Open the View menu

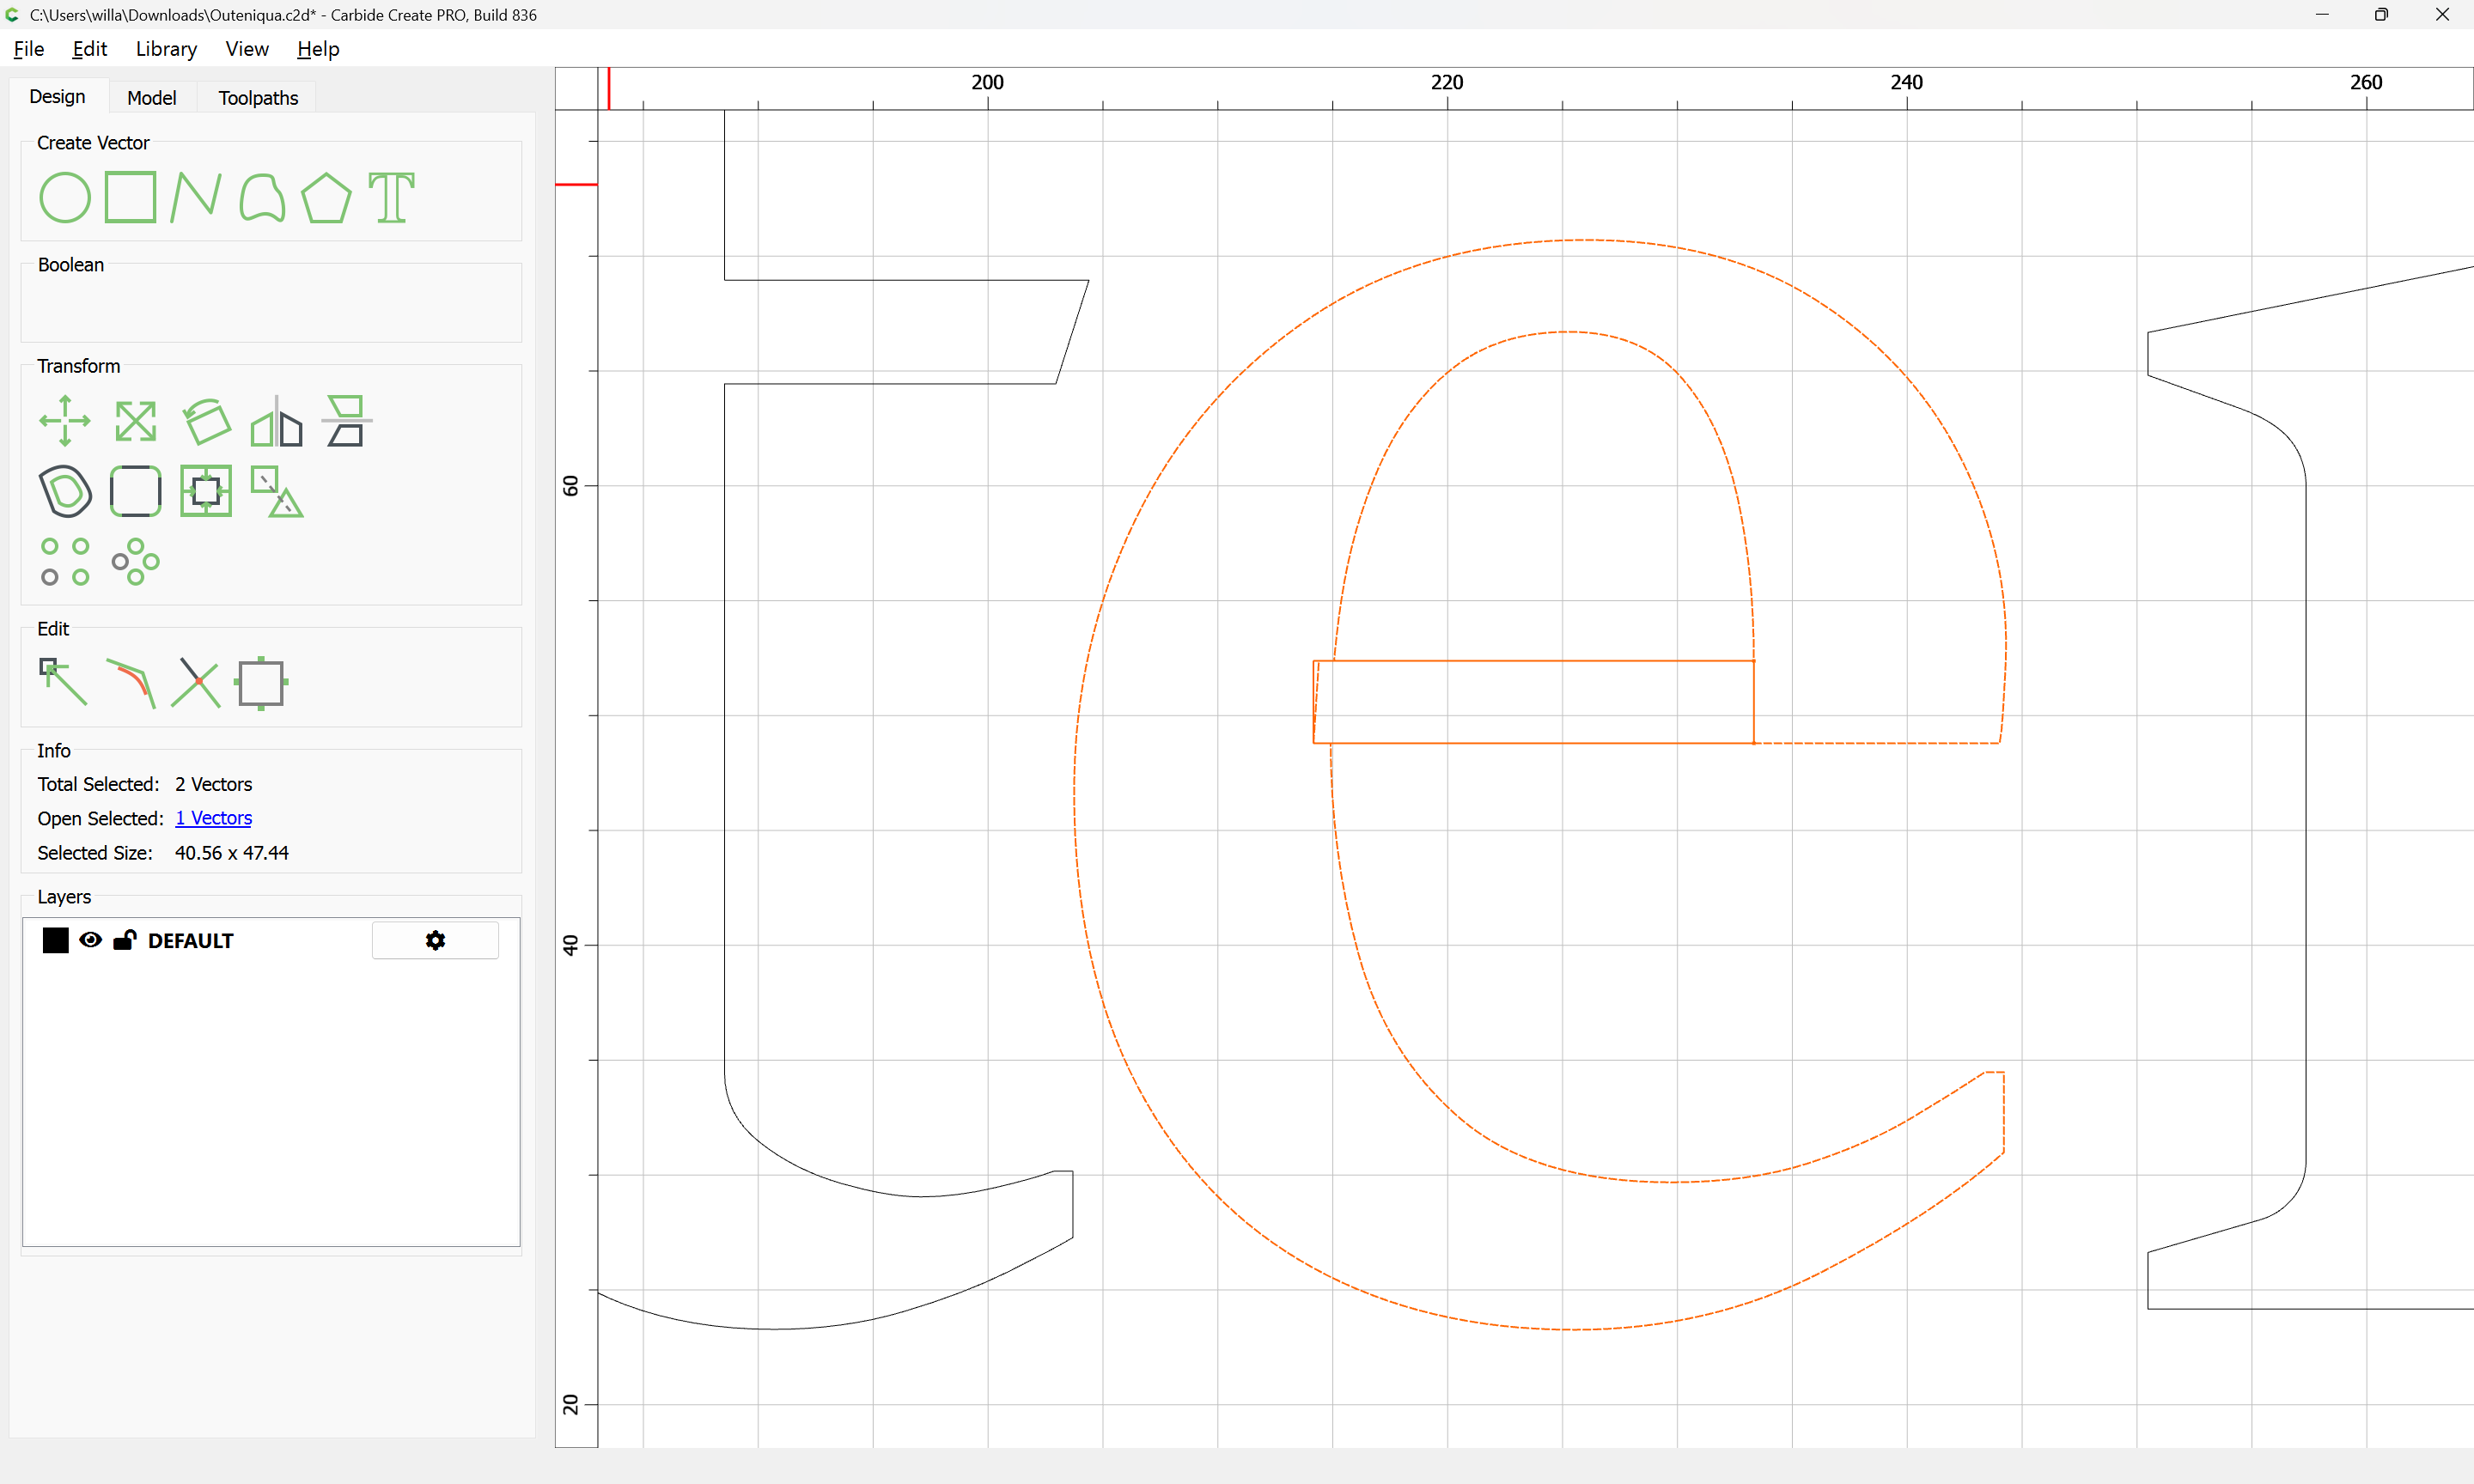[246, 49]
